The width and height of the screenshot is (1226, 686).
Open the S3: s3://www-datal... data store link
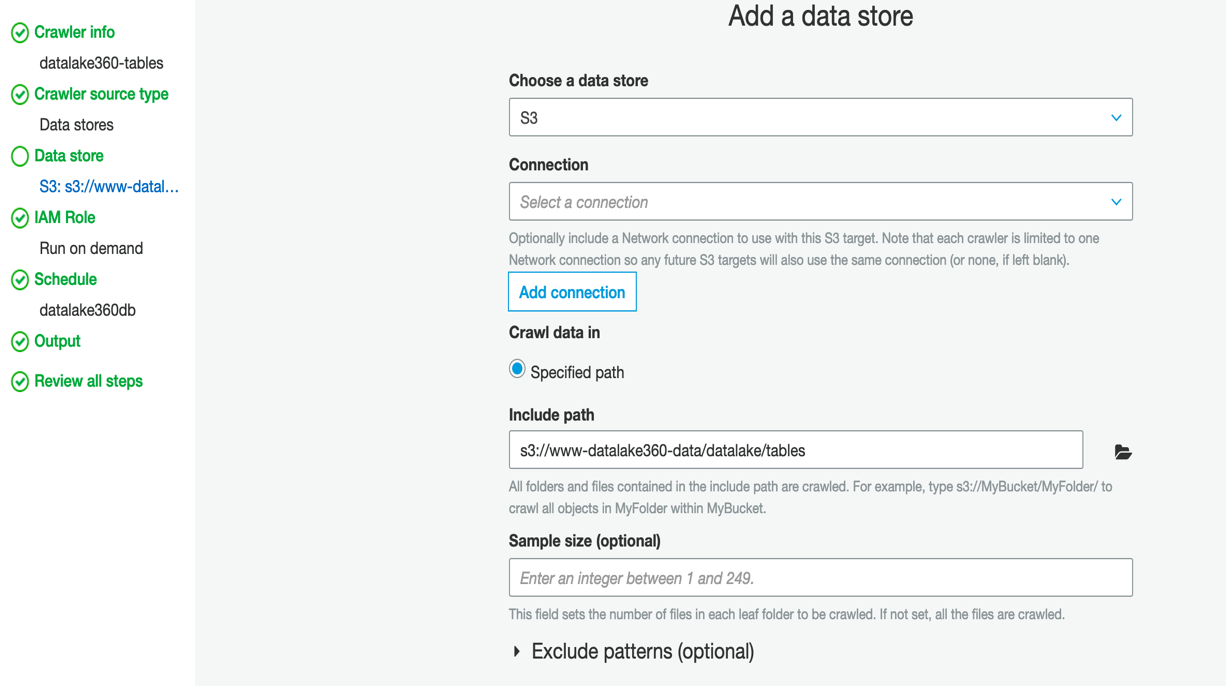[x=109, y=187]
